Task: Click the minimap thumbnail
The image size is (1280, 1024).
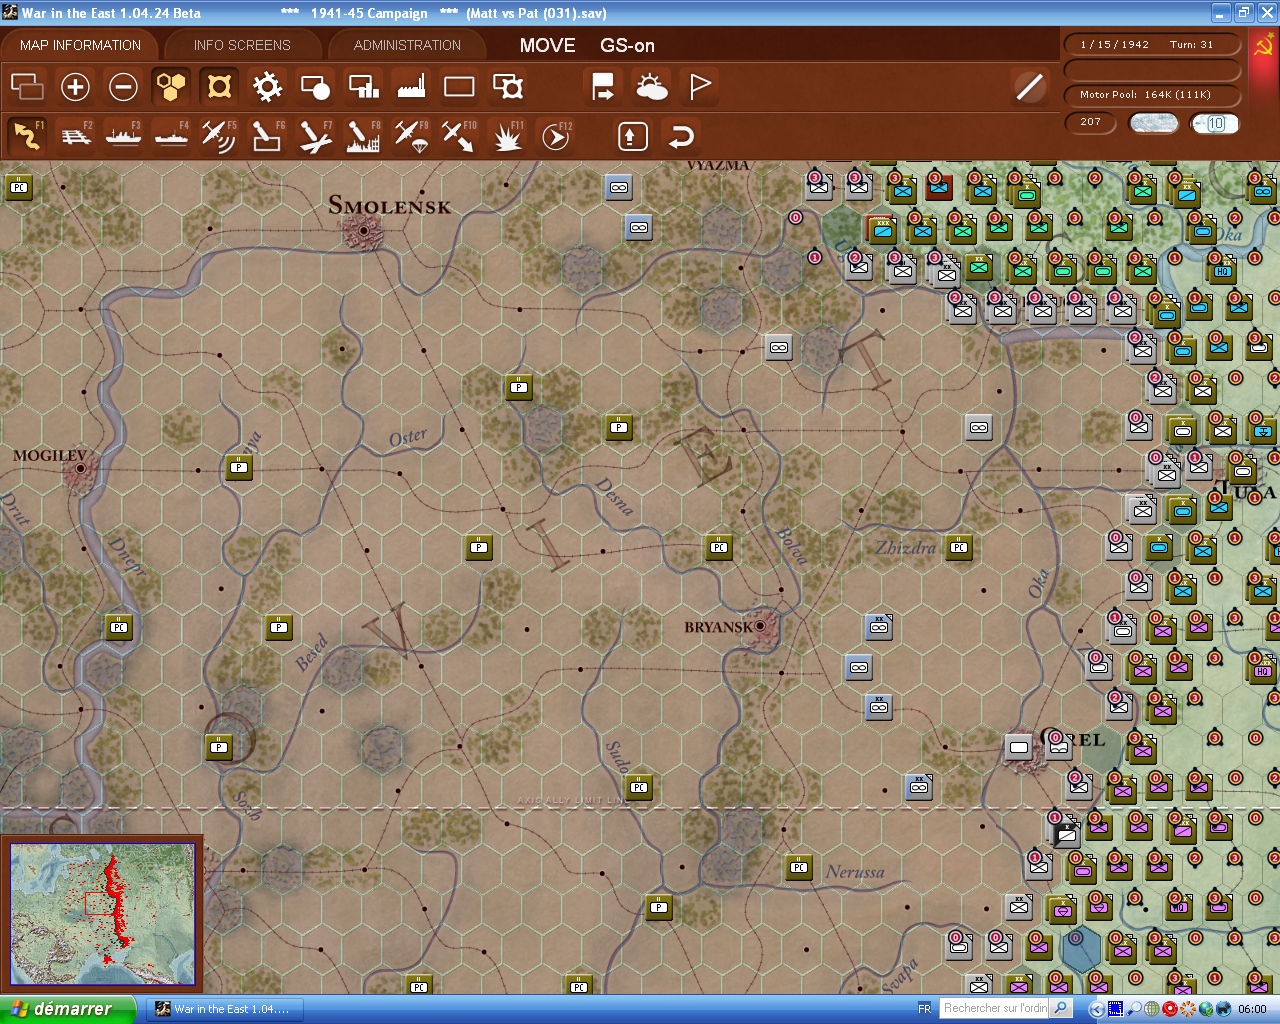Action: [102, 914]
